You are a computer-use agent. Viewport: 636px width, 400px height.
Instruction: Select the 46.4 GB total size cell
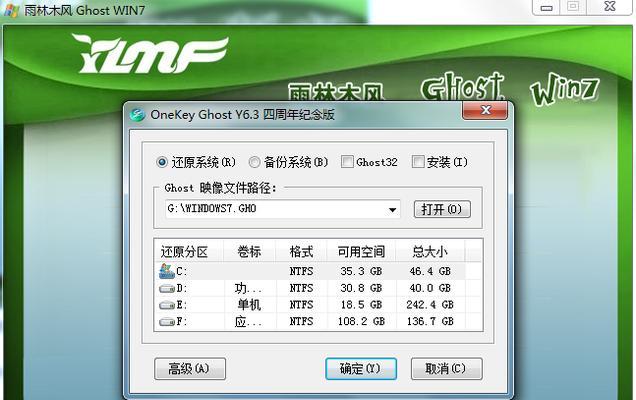430,271
